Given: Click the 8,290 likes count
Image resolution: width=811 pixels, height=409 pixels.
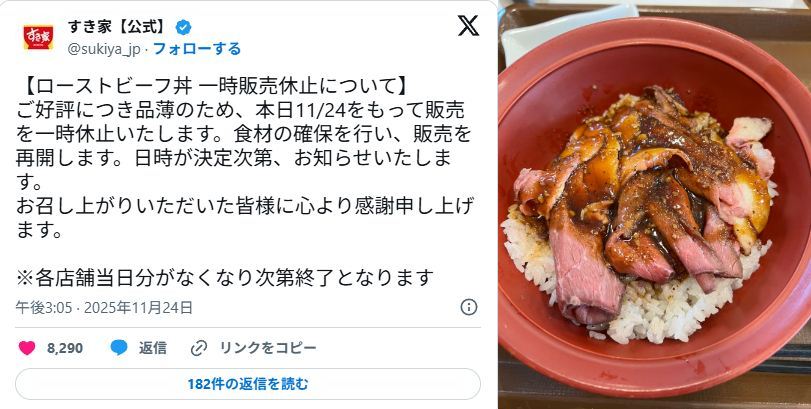Looking at the screenshot, I should coord(65,349).
